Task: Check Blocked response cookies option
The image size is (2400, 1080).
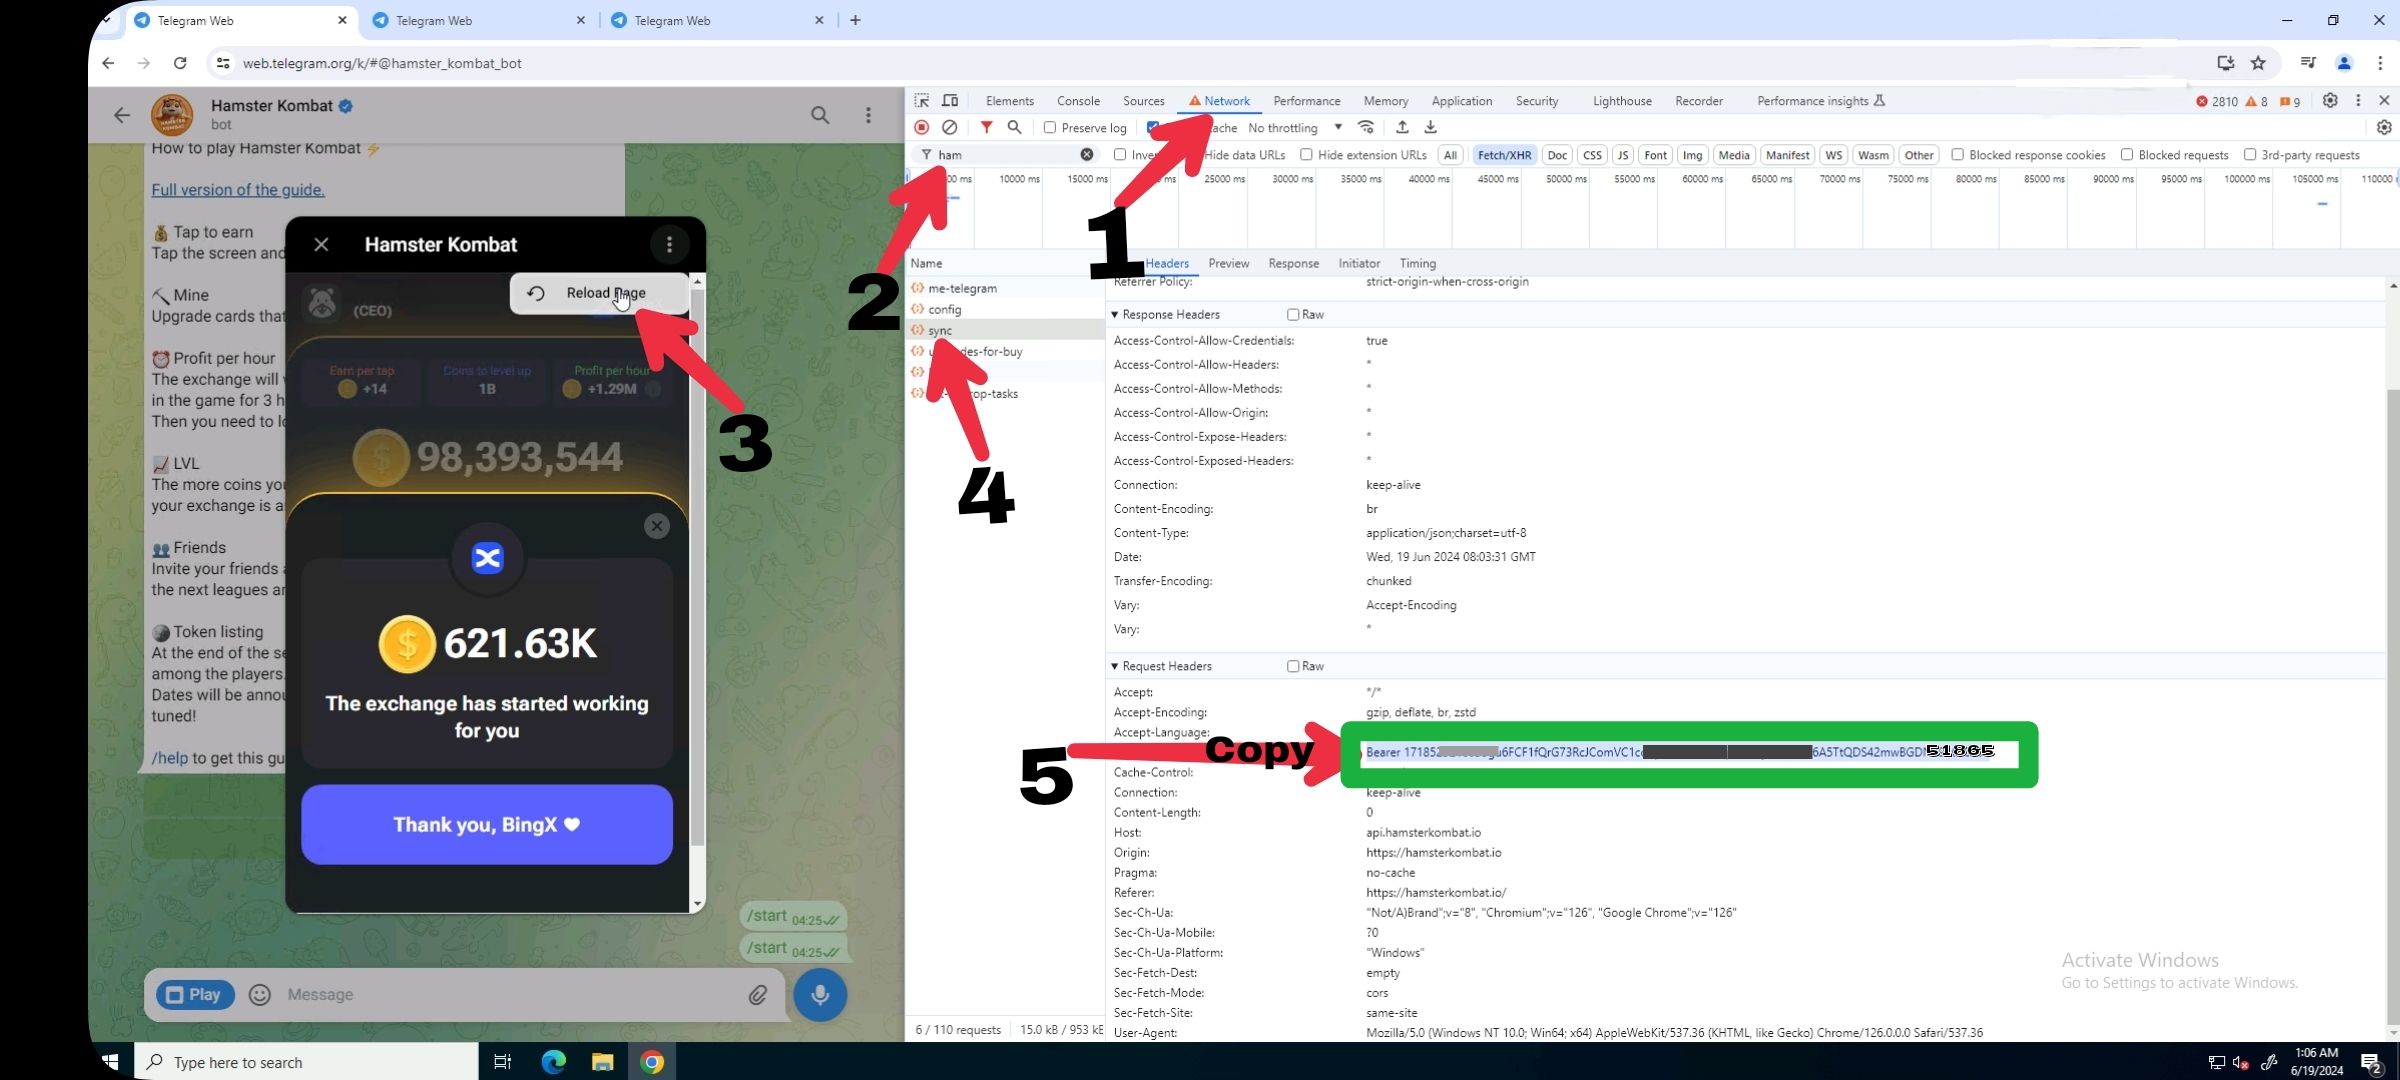Action: 1957,155
